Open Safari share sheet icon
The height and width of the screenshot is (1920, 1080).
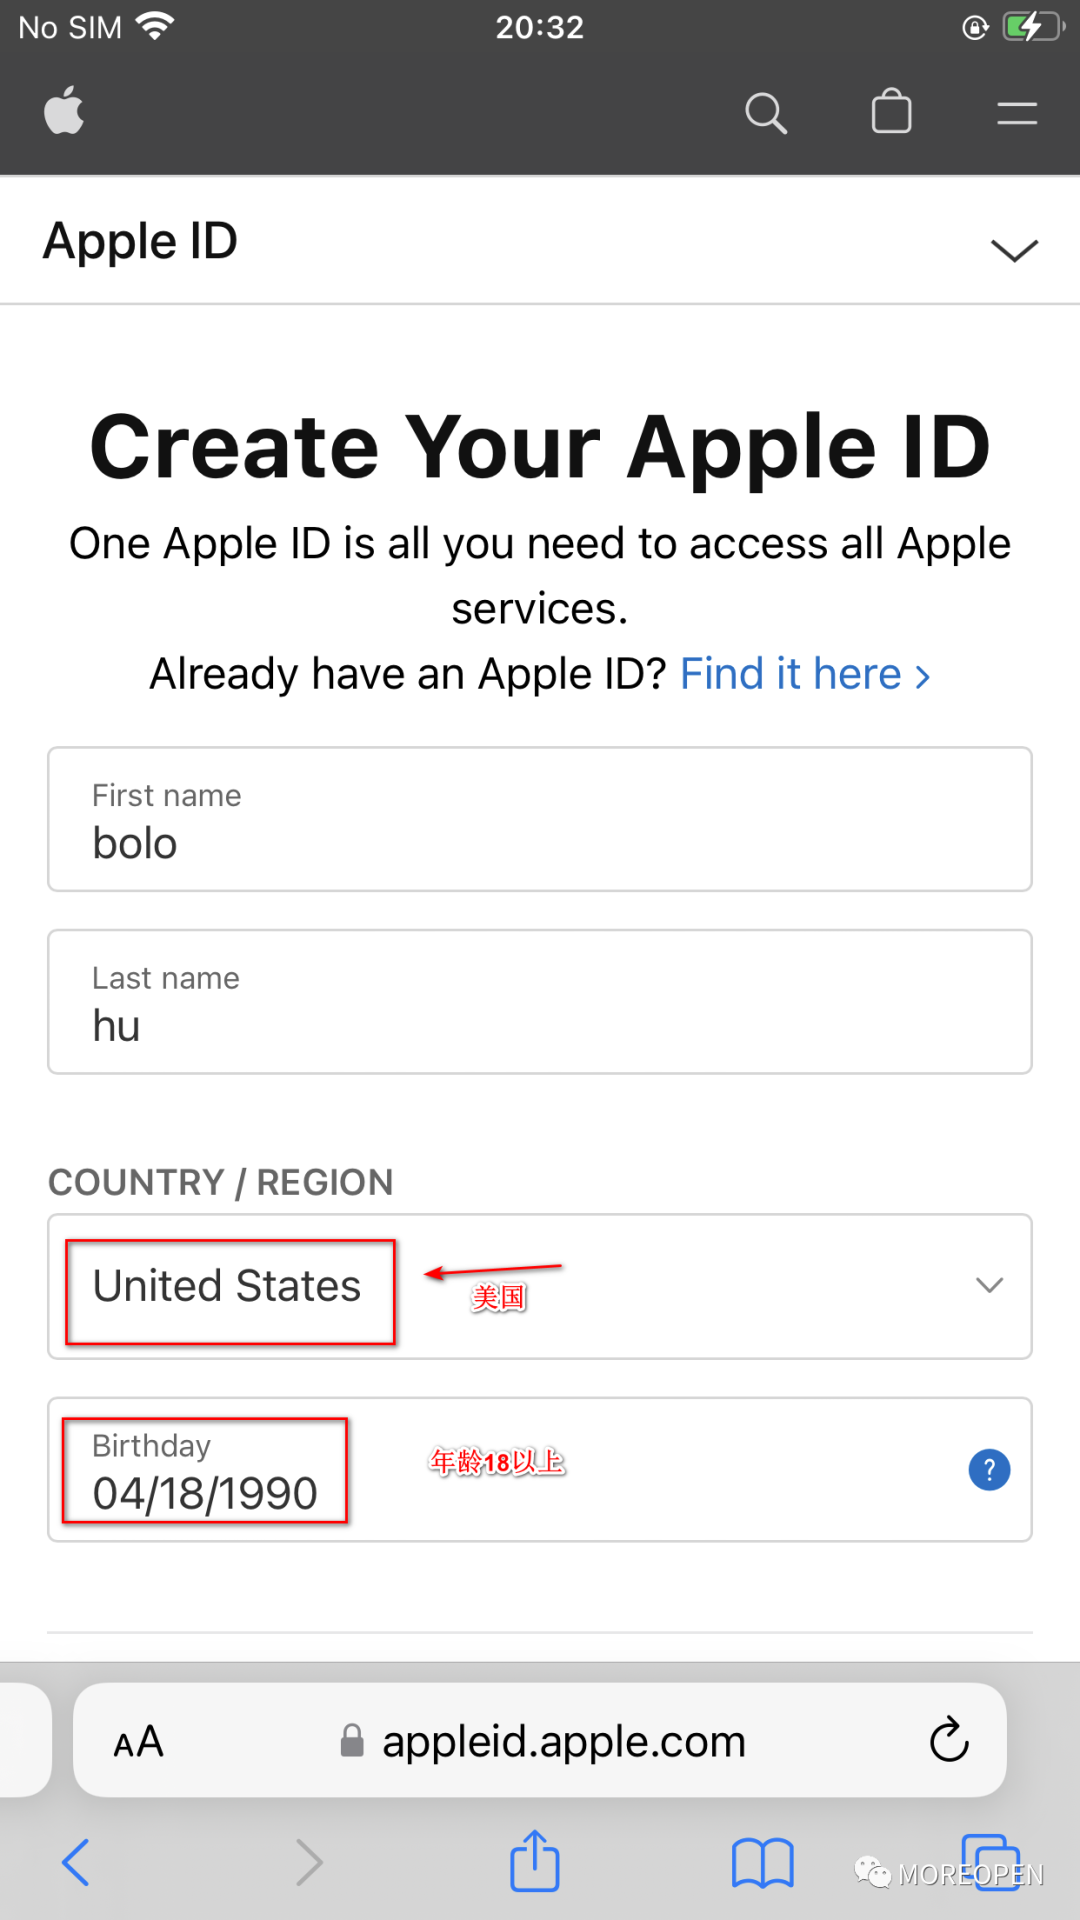535,1861
